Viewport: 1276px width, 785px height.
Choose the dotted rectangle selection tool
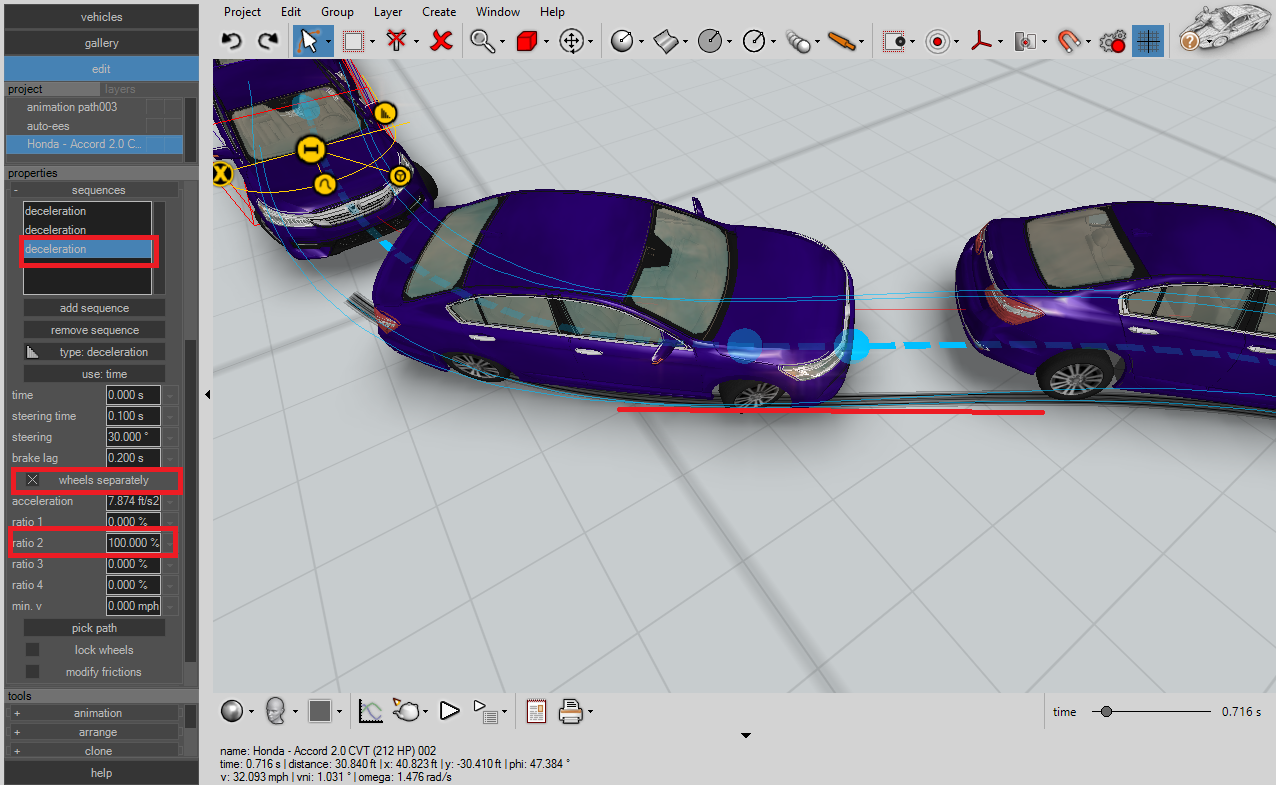pyautogui.click(x=352, y=41)
